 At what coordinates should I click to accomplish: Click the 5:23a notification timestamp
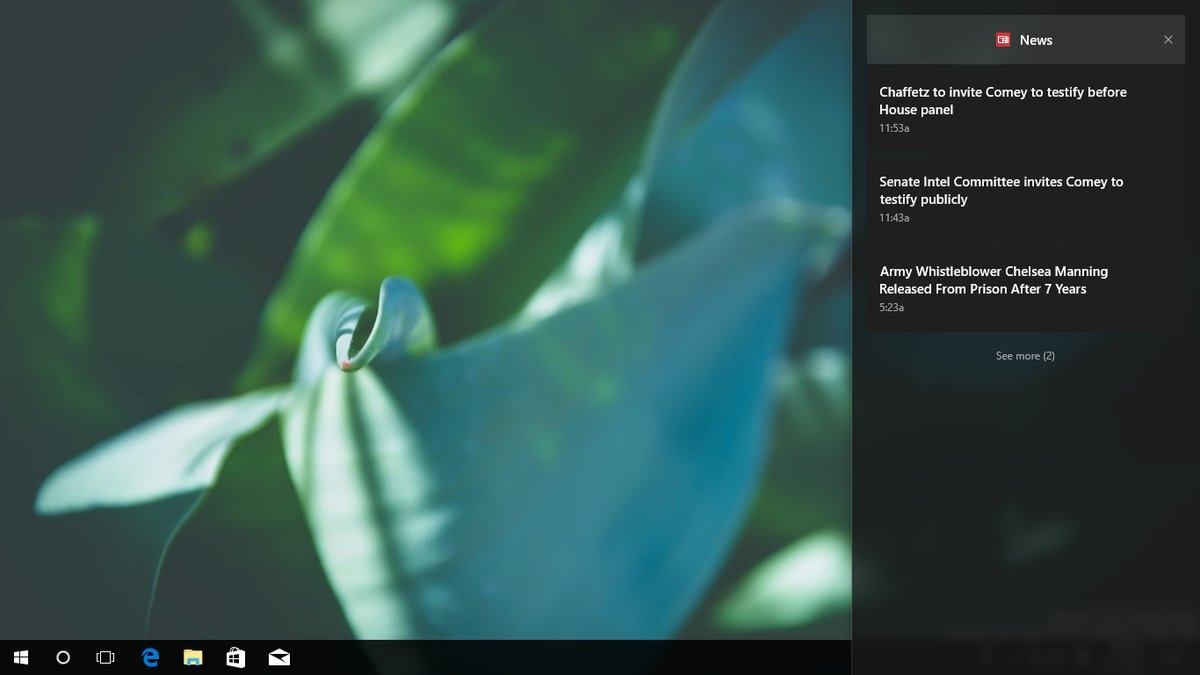point(891,307)
